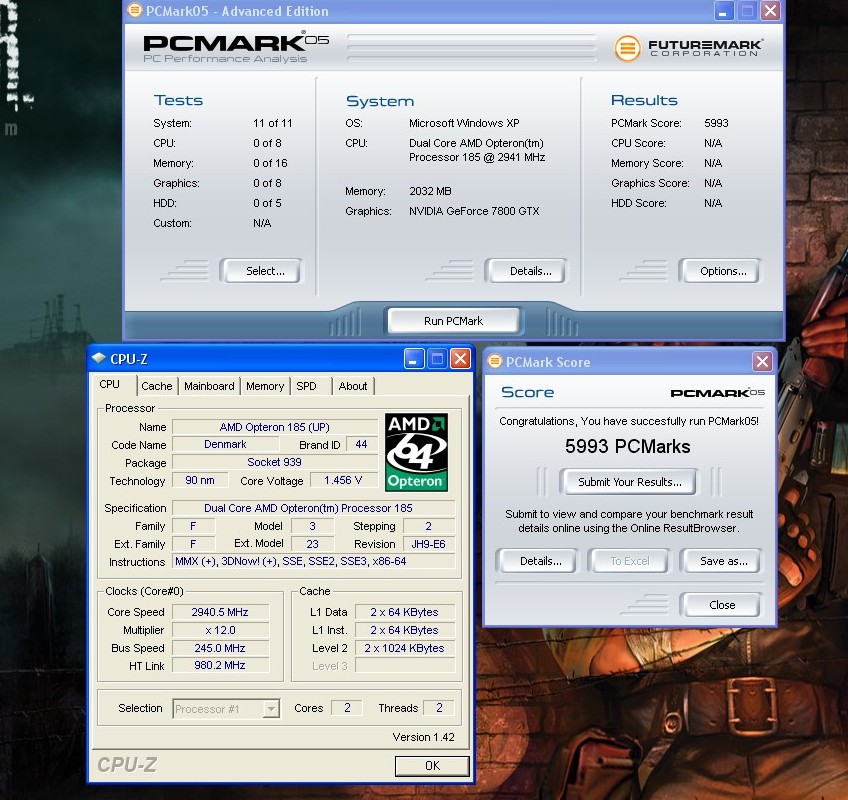
Task: Click the Bus Speed value 245.0 MHz
Action: pos(220,648)
